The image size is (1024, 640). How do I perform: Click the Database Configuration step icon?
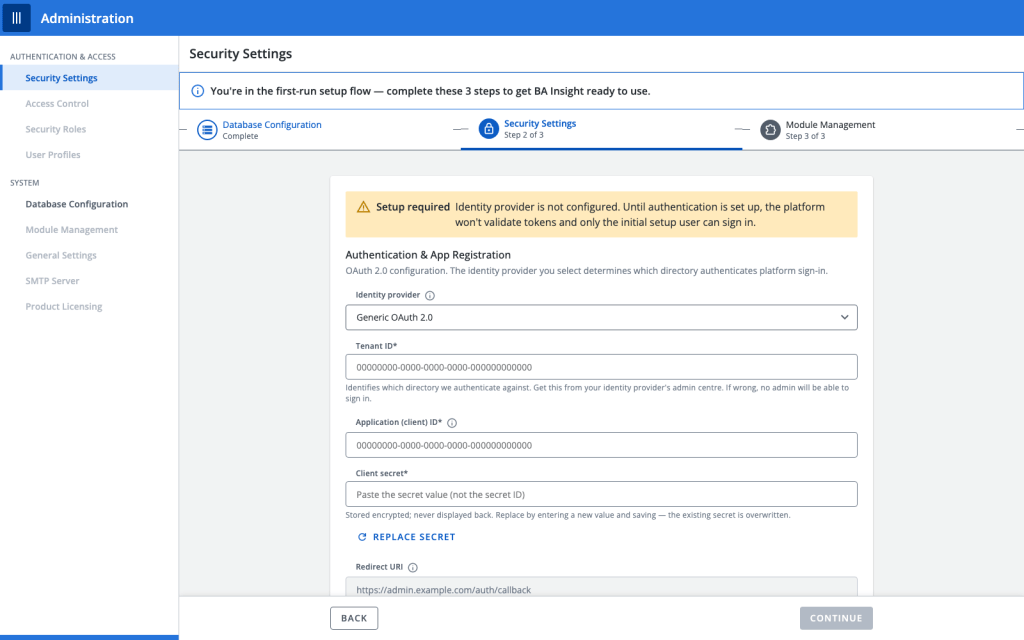click(207, 130)
